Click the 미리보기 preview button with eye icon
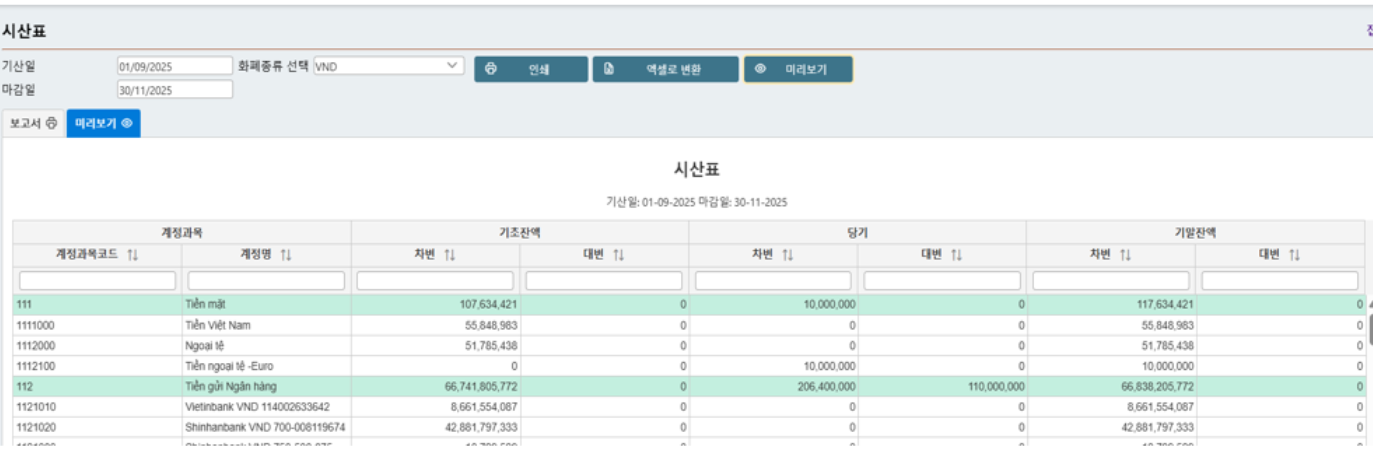This screenshot has width=1373, height=457. (x=798, y=69)
